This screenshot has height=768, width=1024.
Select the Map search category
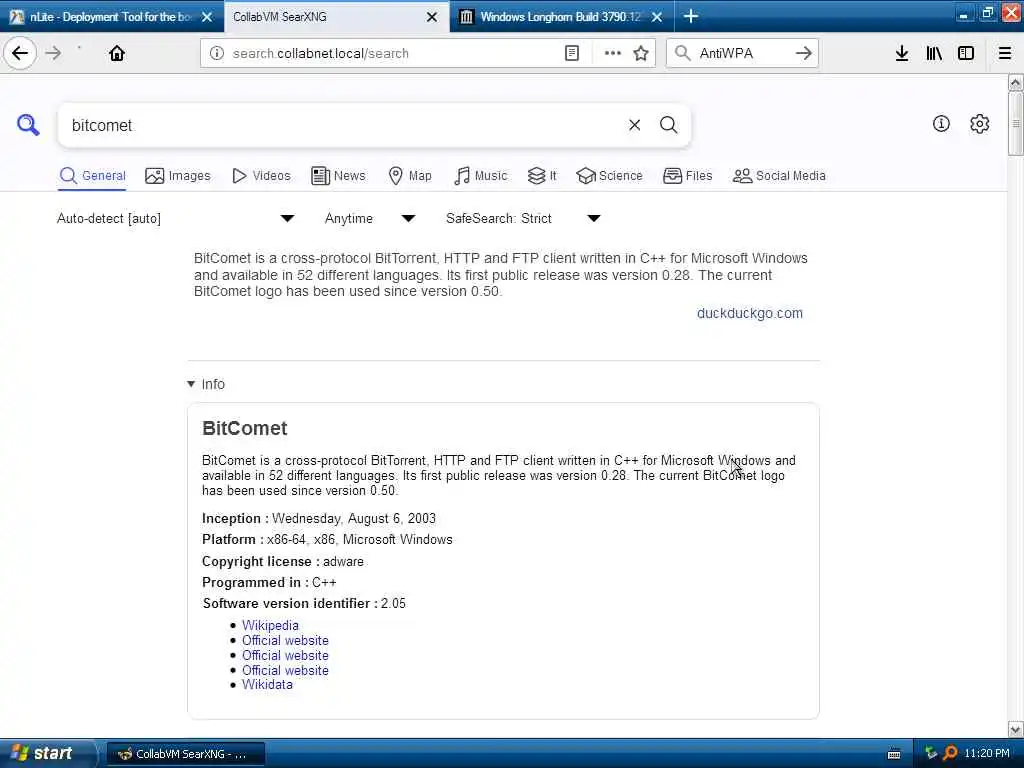click(410, 176)
